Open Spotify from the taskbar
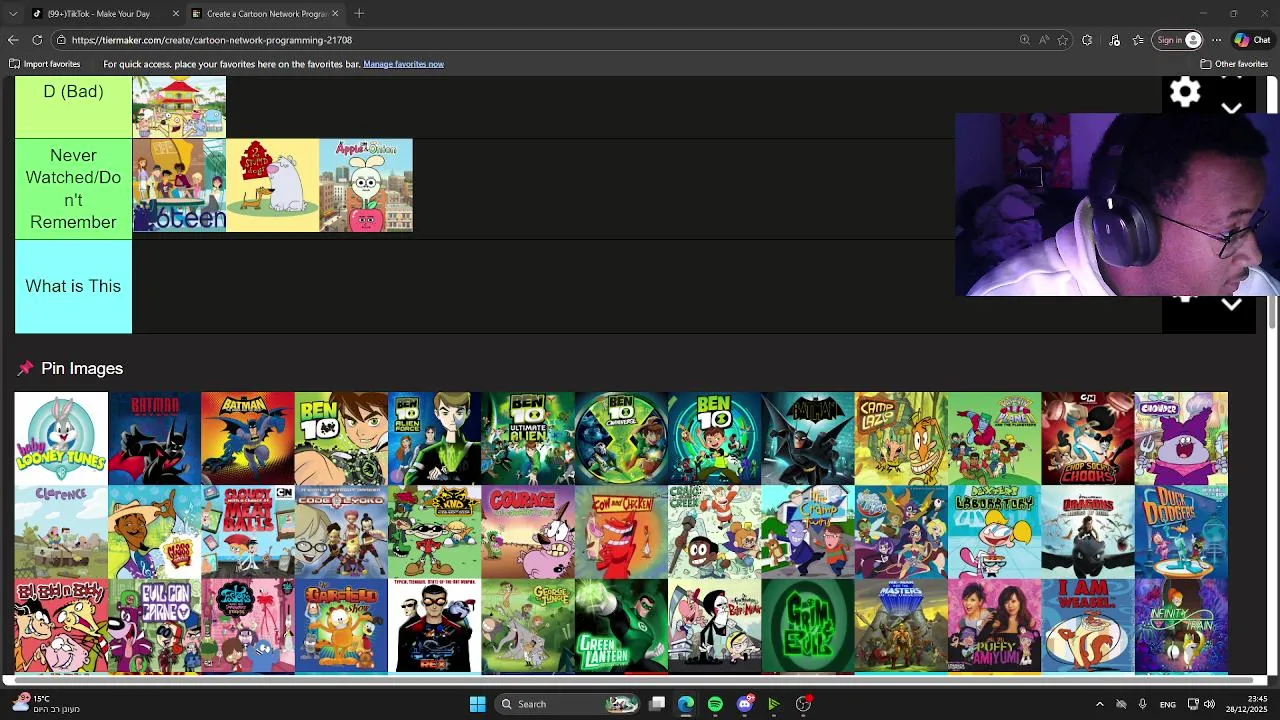The image size is (1280, 720). pos(715,704)
